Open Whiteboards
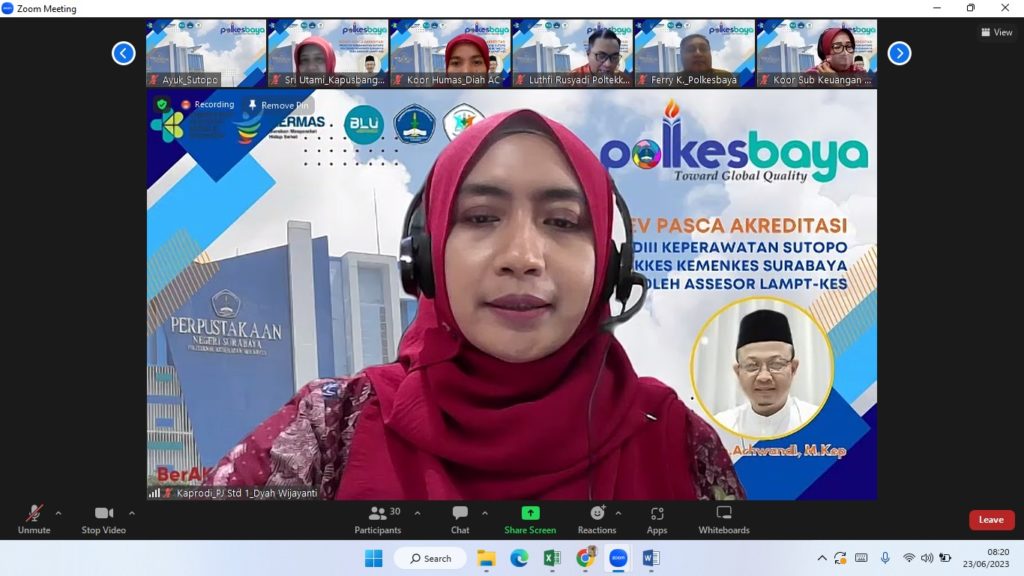 click(x=724, y=520)
